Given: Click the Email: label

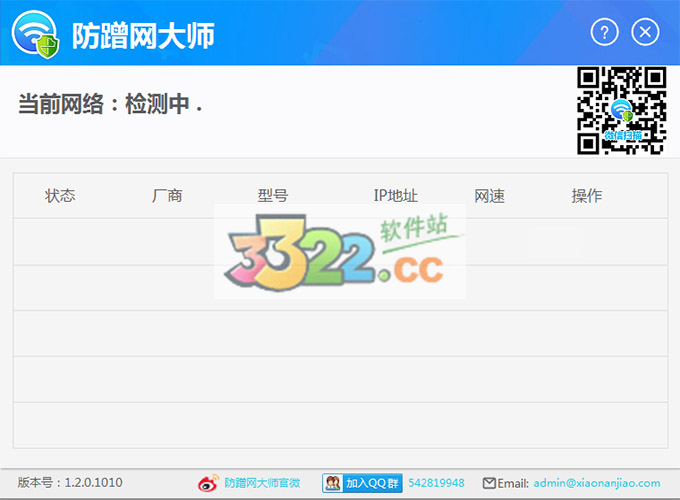Looking at the screenshot, I should (x=513, y=483).
